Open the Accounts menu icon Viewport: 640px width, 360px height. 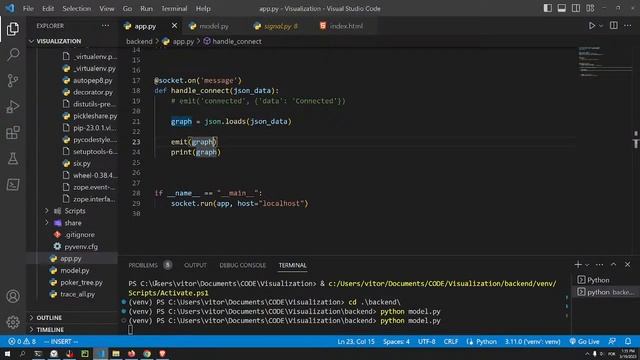(13, 296)
